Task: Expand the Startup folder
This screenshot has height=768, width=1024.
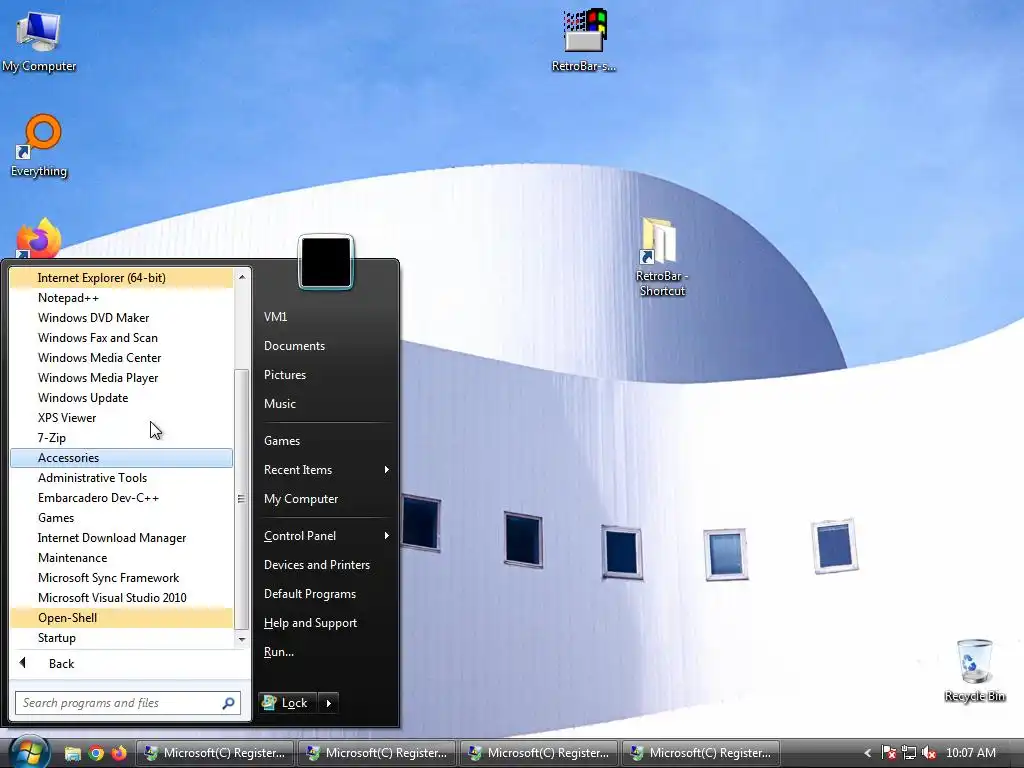Action: (121, 638)
